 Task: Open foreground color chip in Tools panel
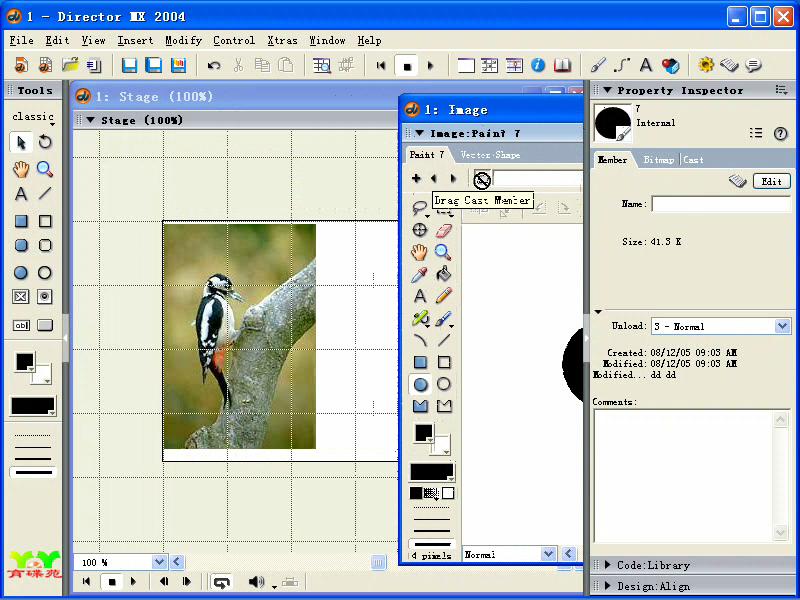point(25,362)
